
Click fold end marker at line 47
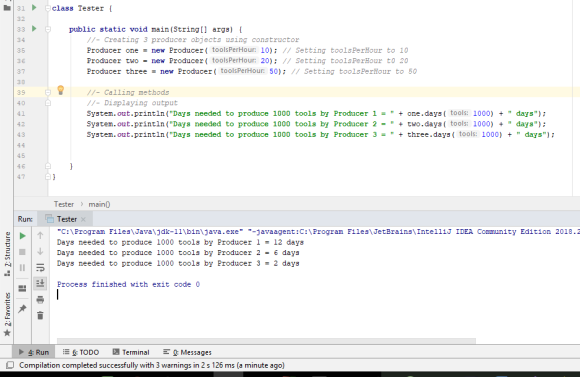coord(48,176)
